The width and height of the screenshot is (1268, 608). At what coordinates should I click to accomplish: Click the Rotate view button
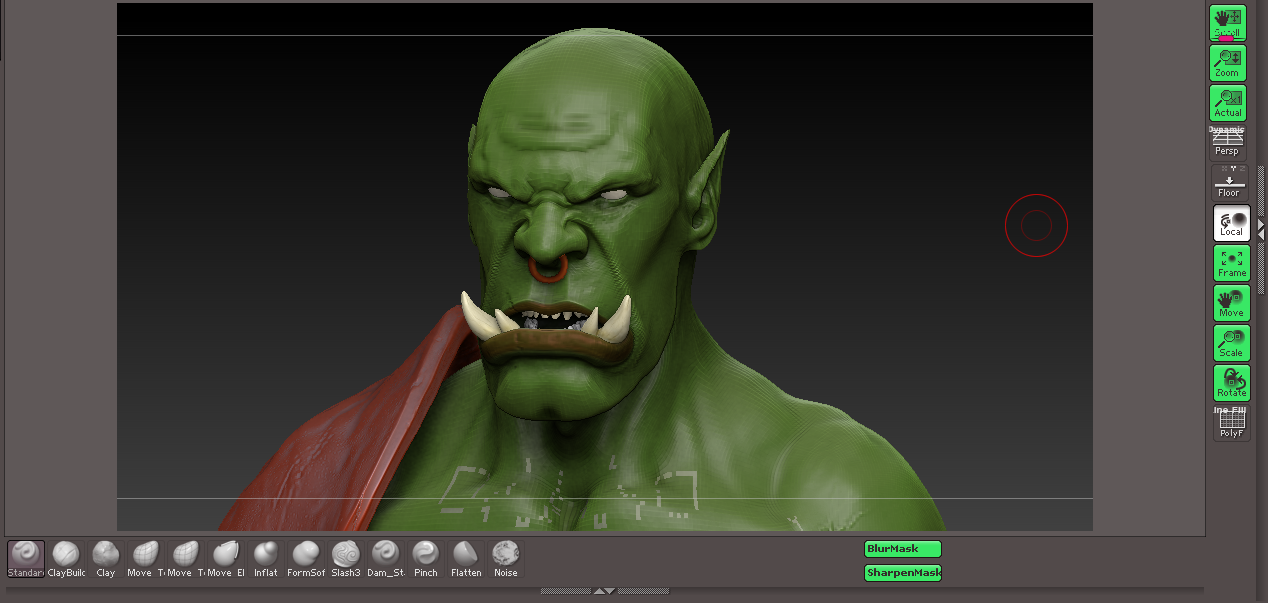1231,383
